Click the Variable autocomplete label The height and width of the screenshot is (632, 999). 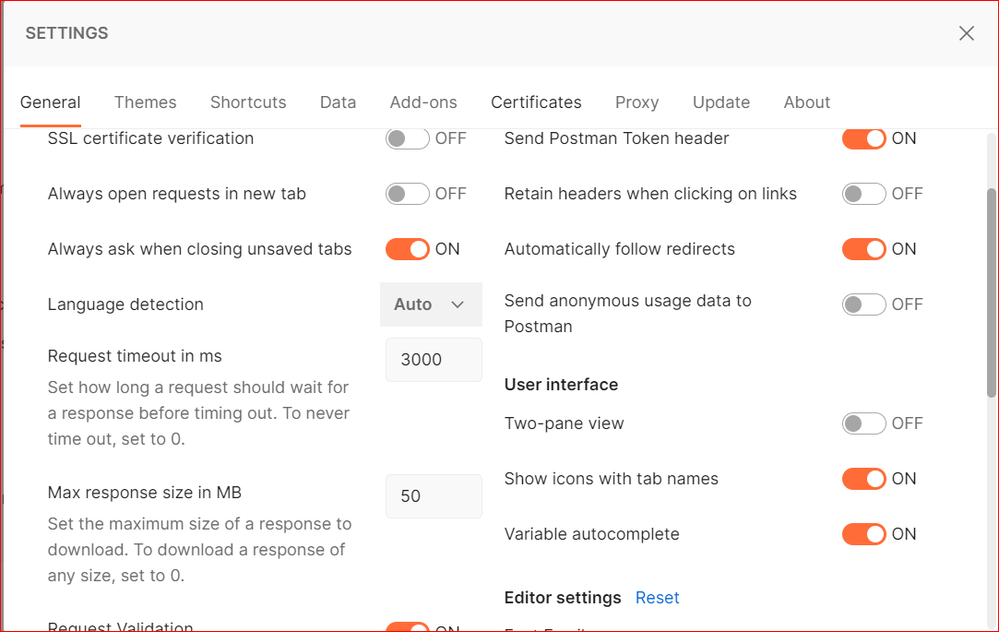coord(592,535)
